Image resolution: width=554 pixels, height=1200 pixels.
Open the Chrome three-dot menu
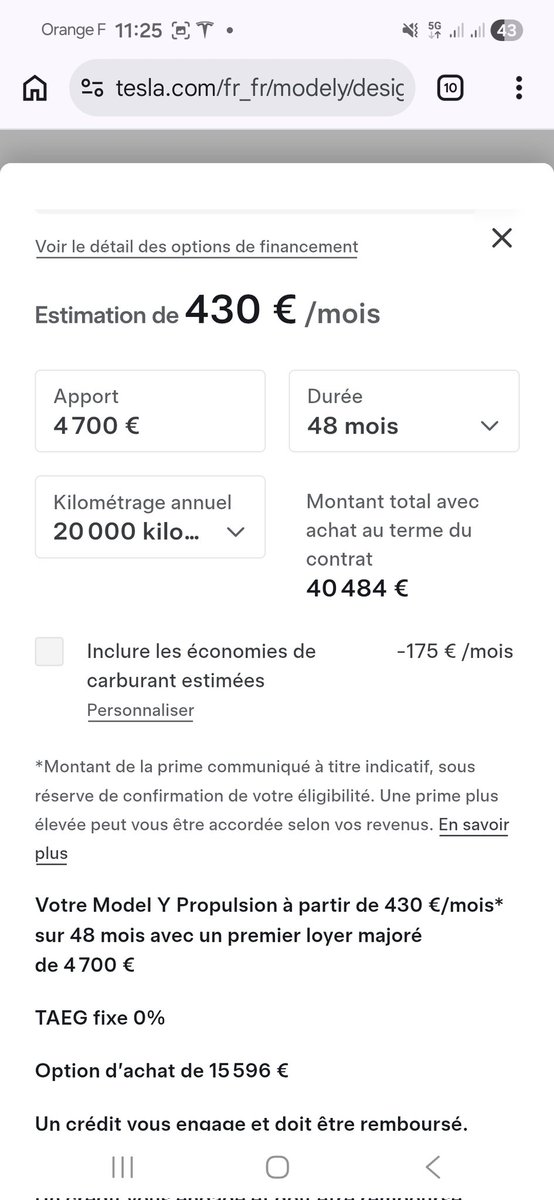point(518,88)
